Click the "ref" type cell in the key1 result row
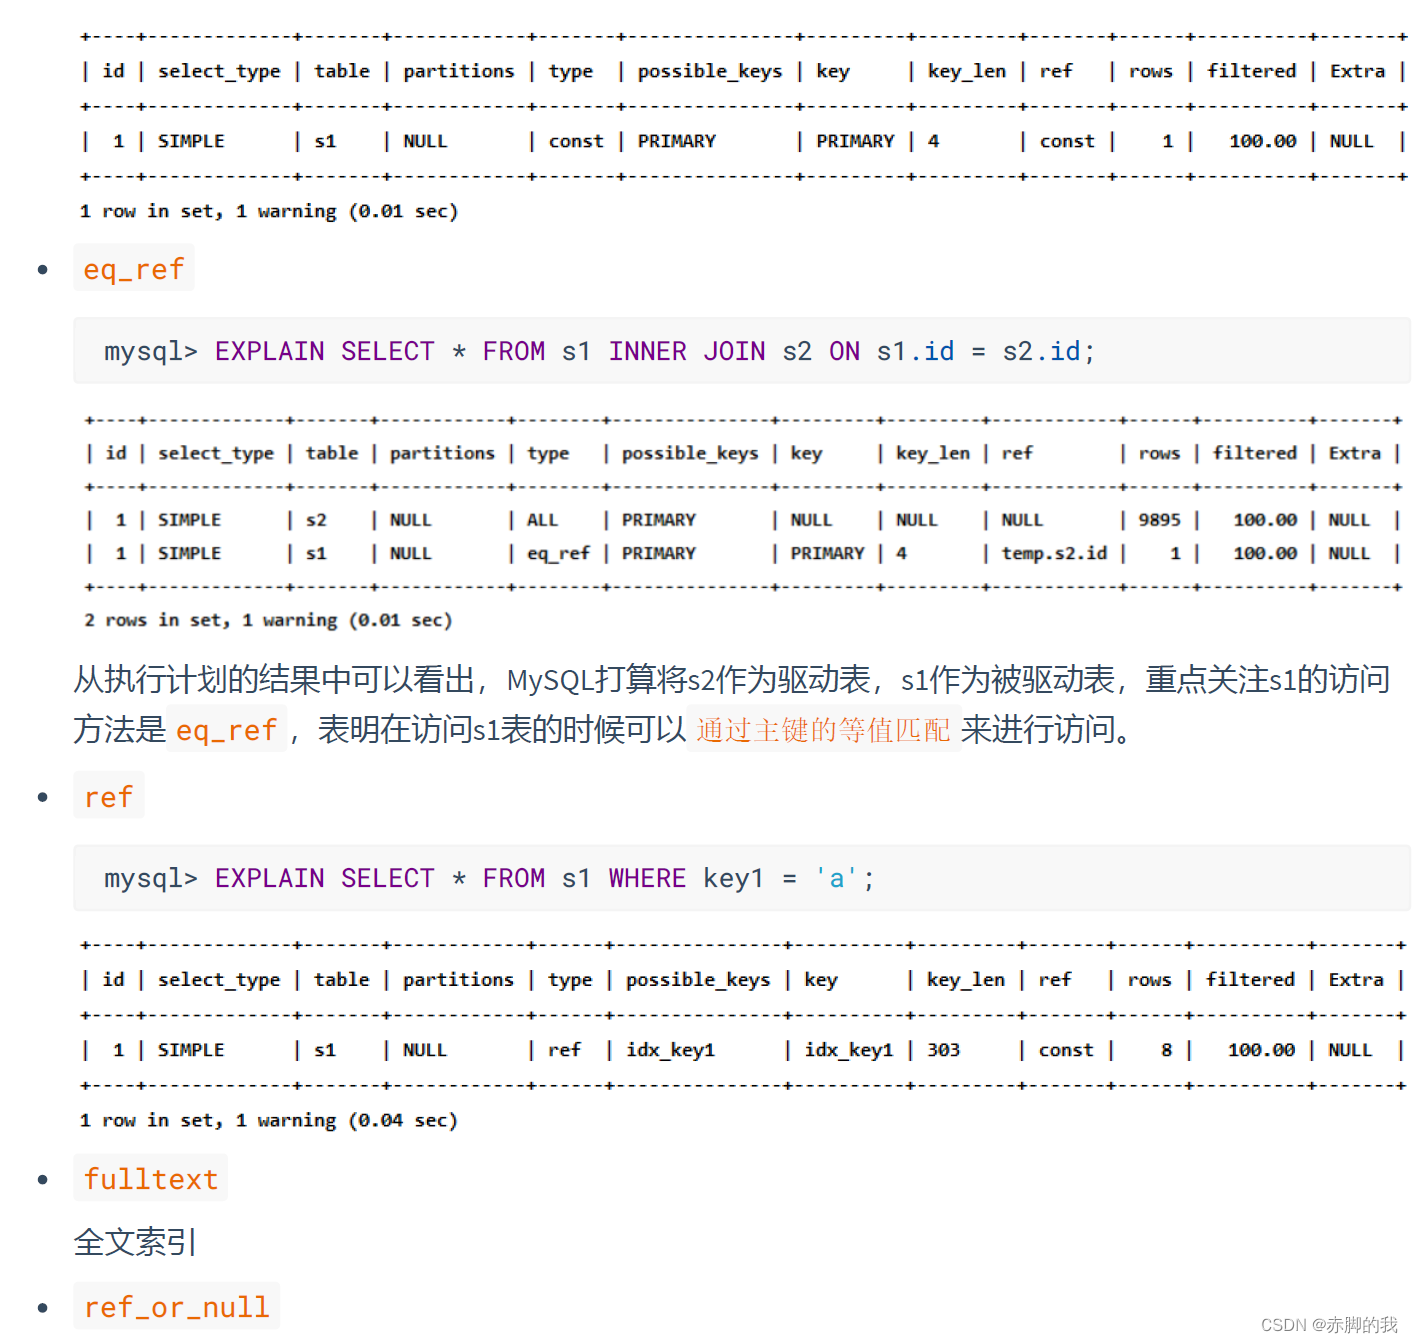 pyautogui.click(x=564, y=1050)
